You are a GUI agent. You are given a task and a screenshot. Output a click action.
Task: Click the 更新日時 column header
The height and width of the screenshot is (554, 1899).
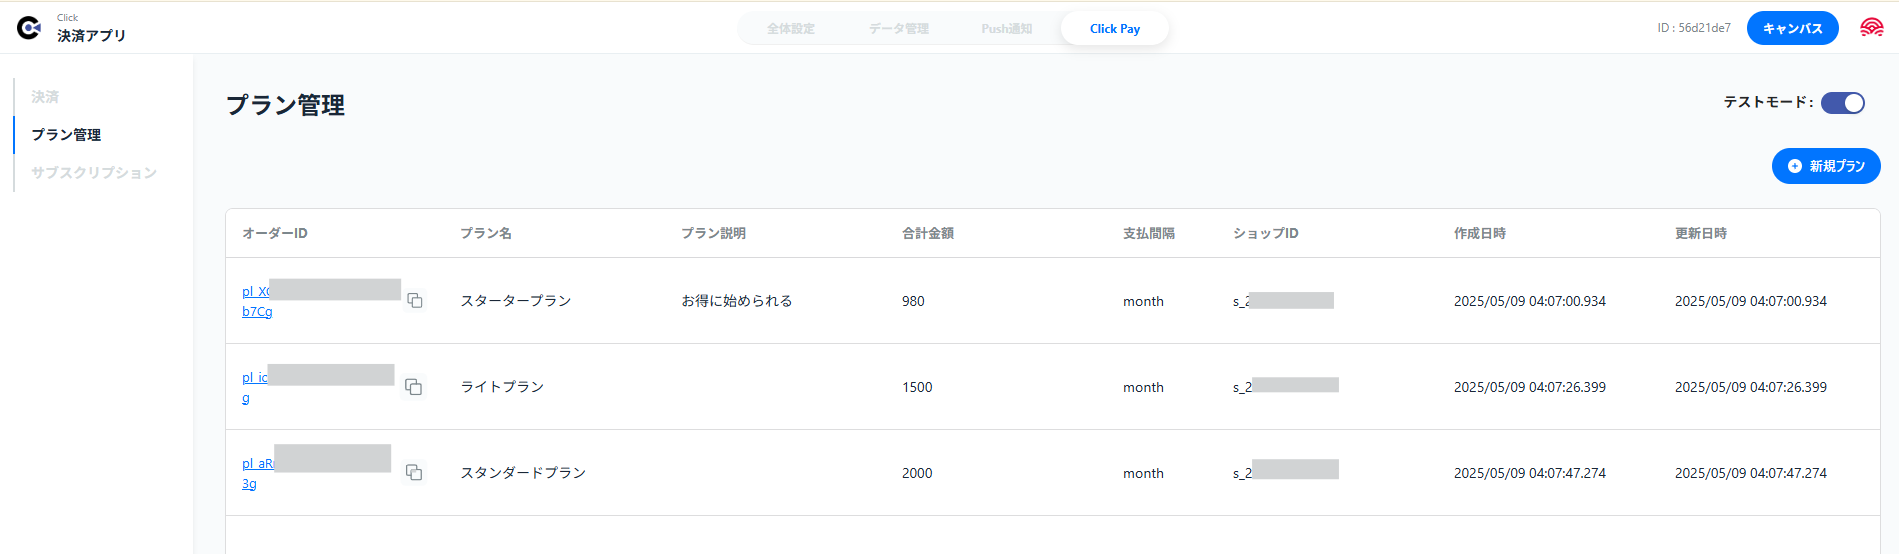[1701, 233]
